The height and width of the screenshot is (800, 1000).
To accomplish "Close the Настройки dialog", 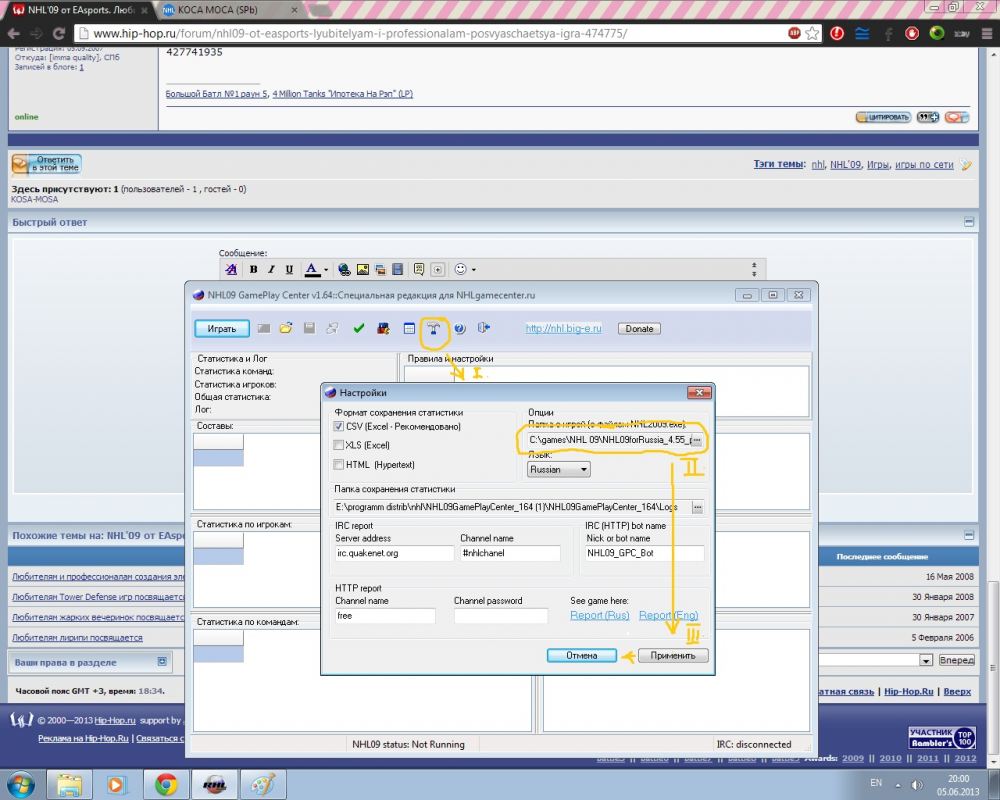I will pyautogui.click(x=699, y=392).
